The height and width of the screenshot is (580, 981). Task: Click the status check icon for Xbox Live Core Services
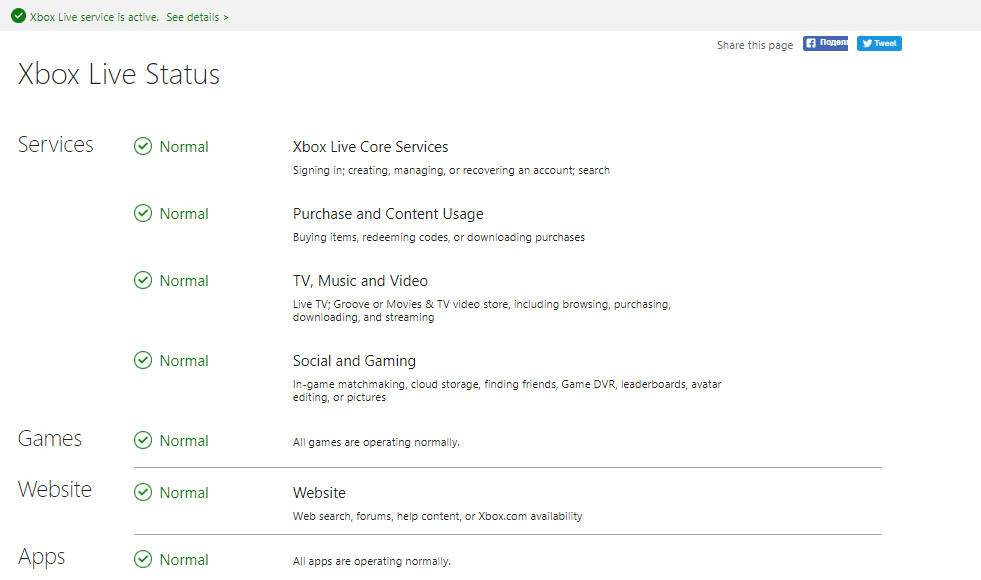(x=143, y=146)
